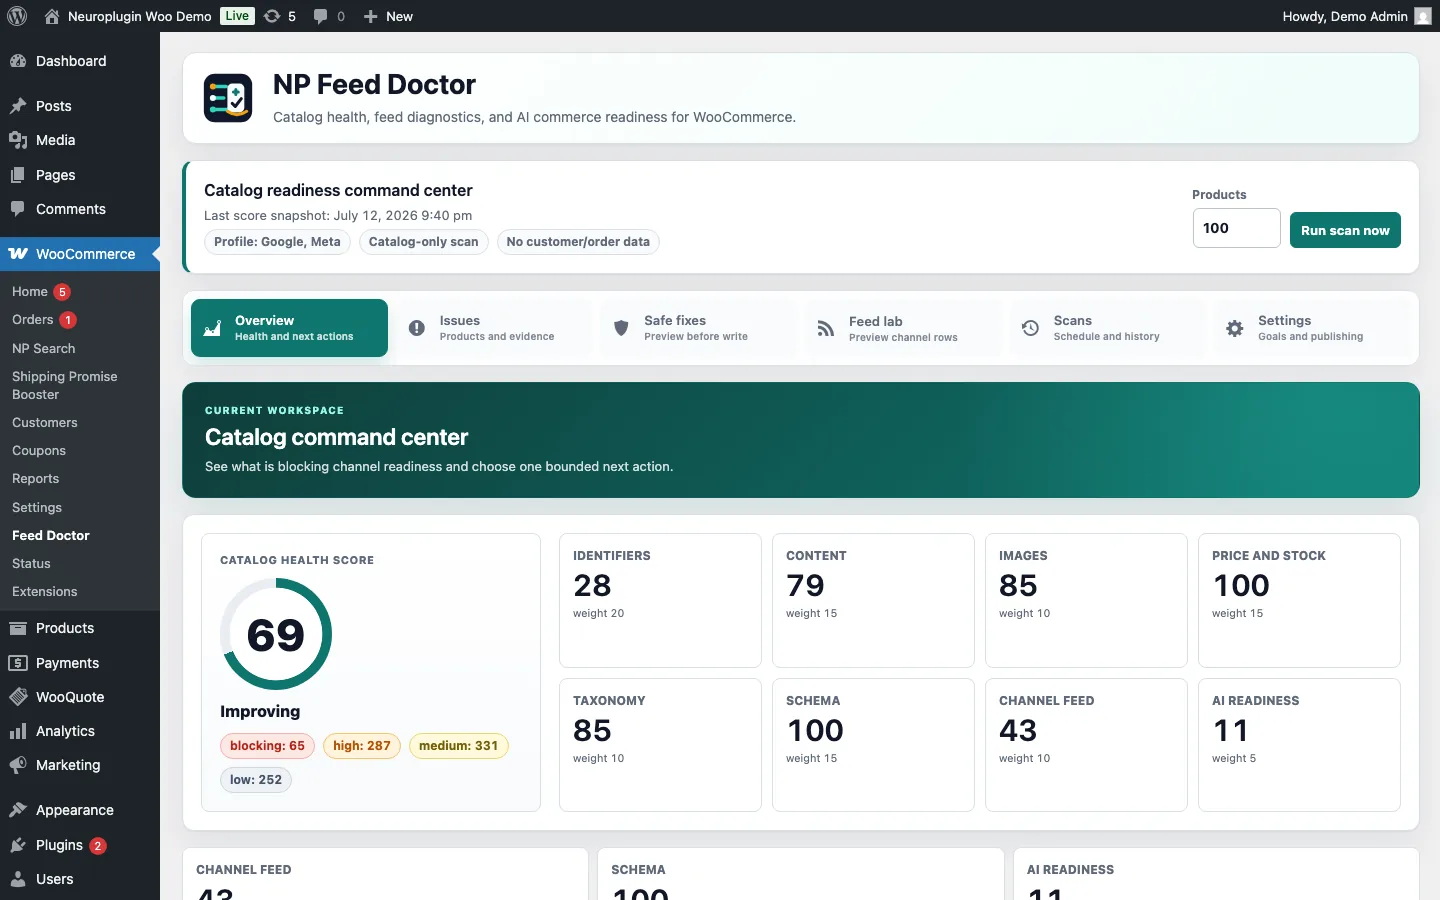Click the WordPress logo icon in admin bar
This screenshot has width=1440, height=900.
[x=17, y=16]
